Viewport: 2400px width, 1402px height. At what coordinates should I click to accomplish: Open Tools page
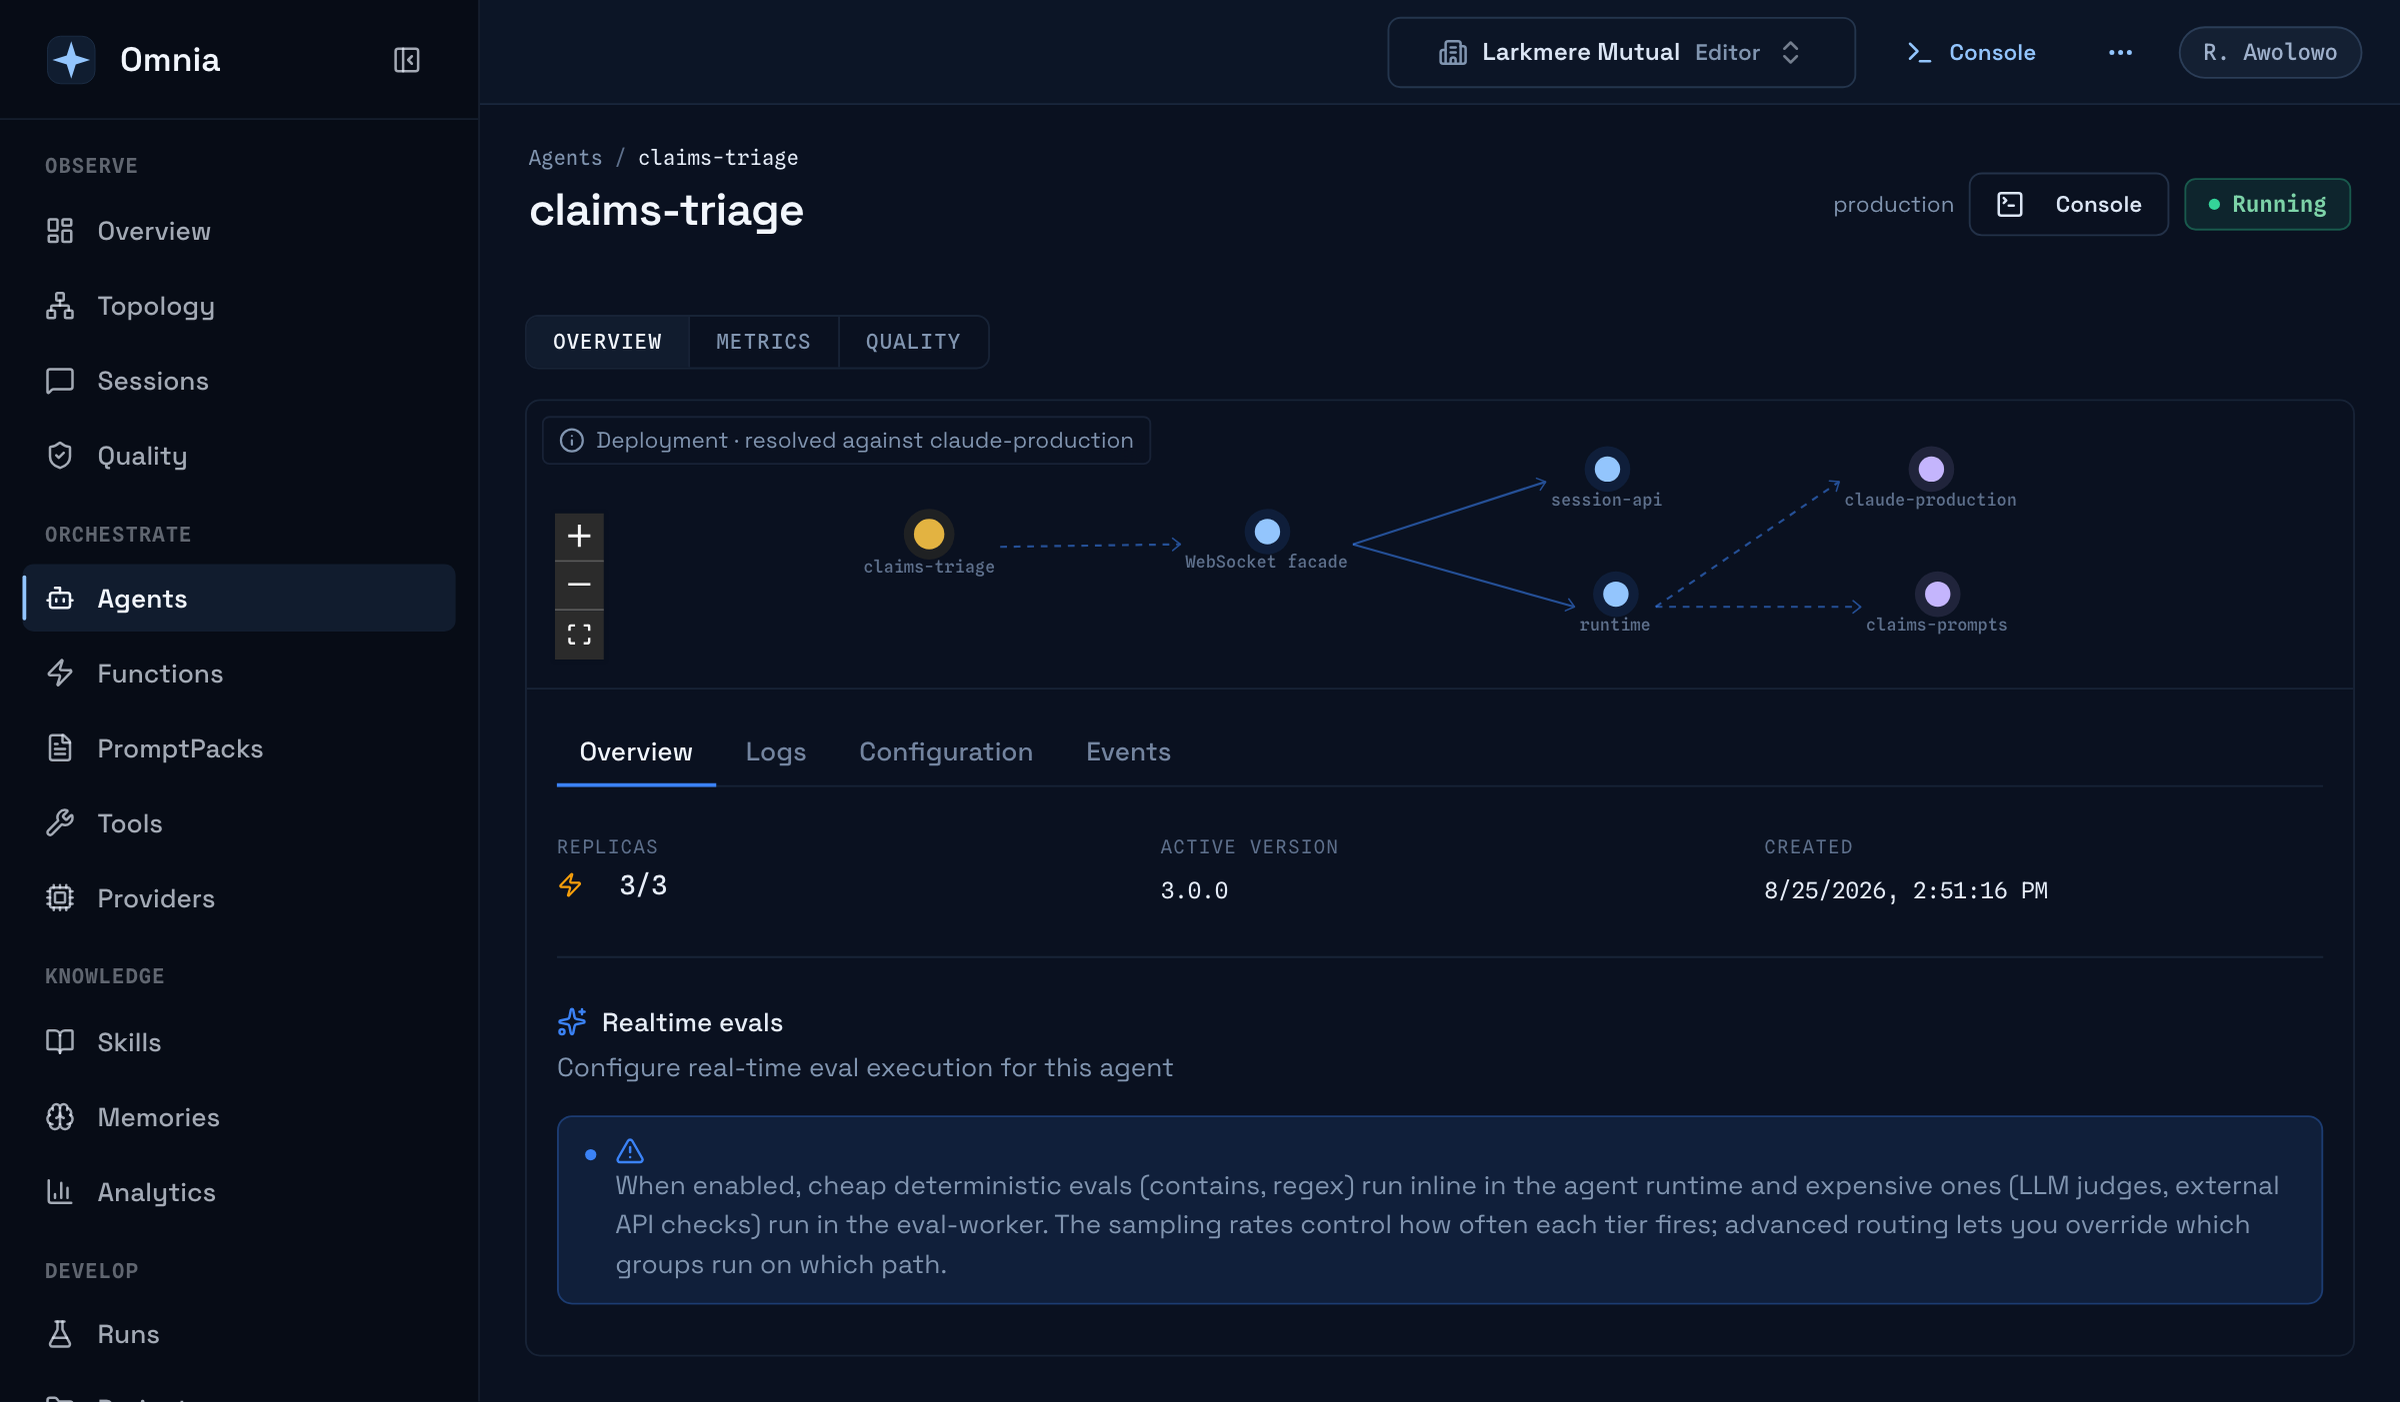(238, 823)
